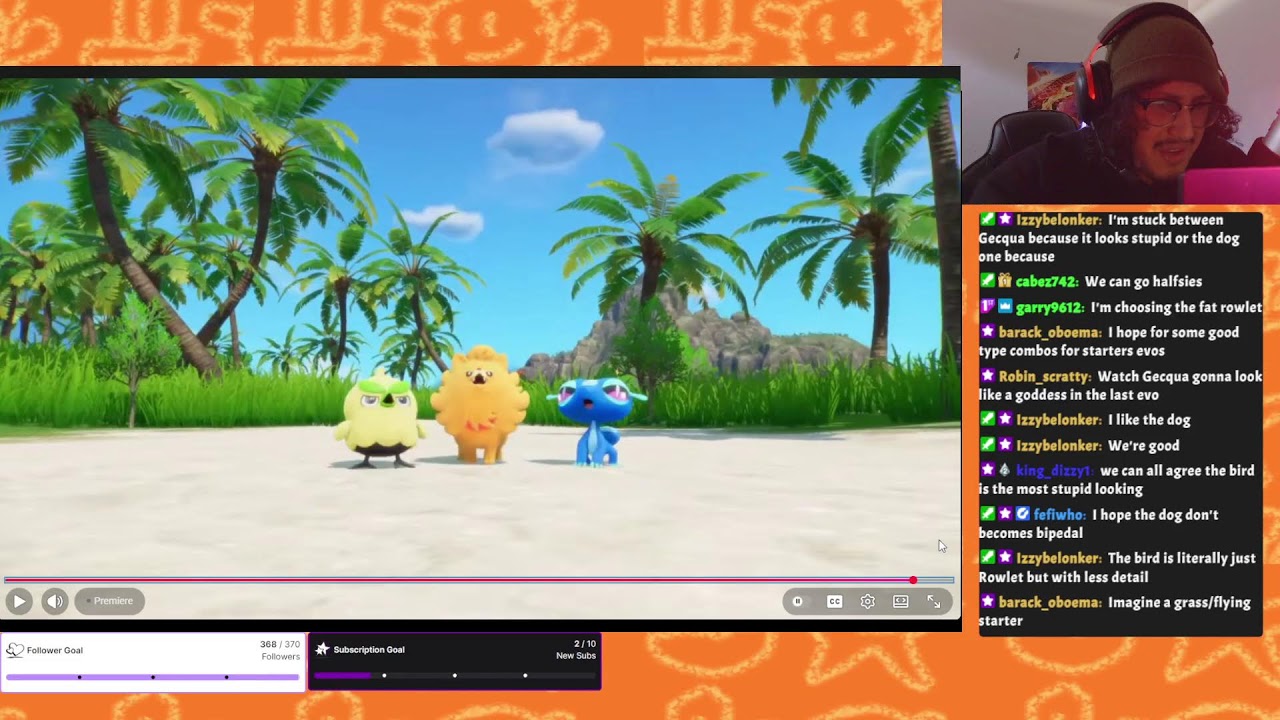The image size is (1280, 720).
Task: Click username garry9612 in chat
Action: pos(1049,308)
